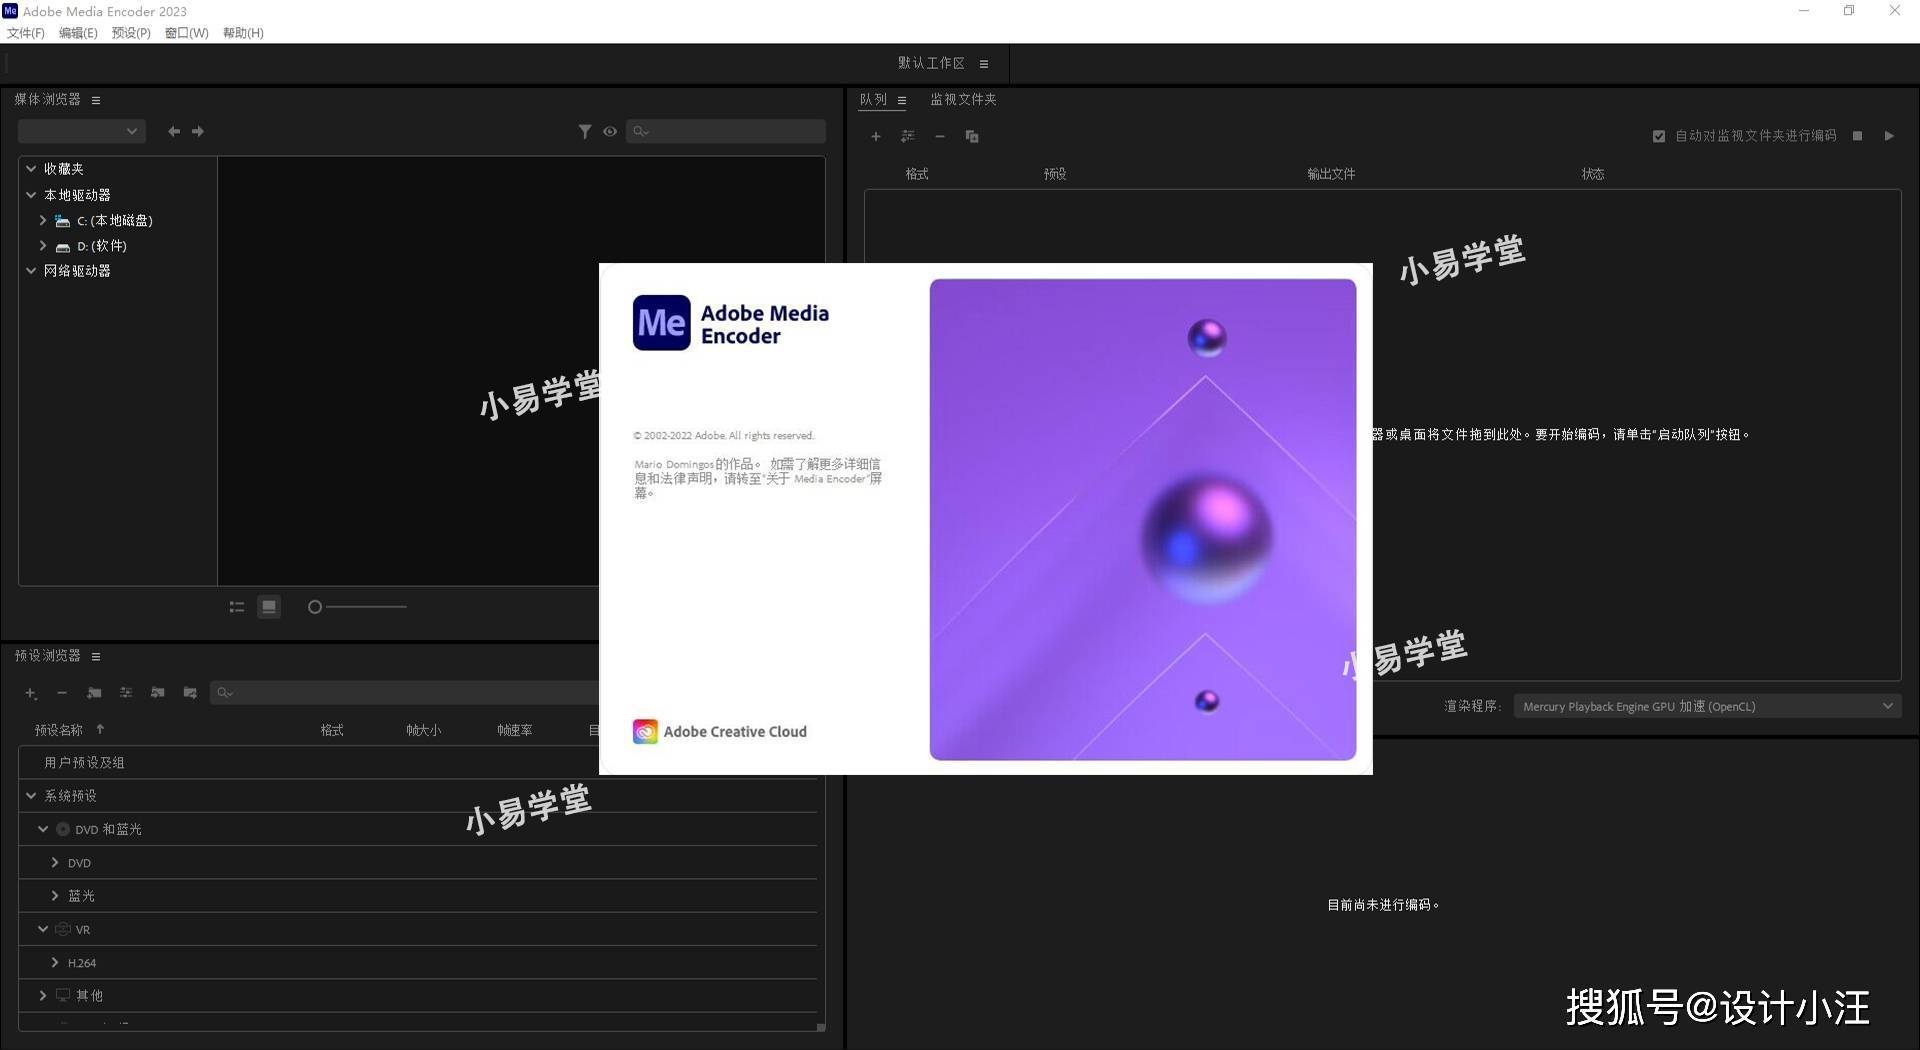Expand the H.264 preset subgroup
Image resolution: width=1920 pixels, height=1050 pixels.
coord(55,962)
